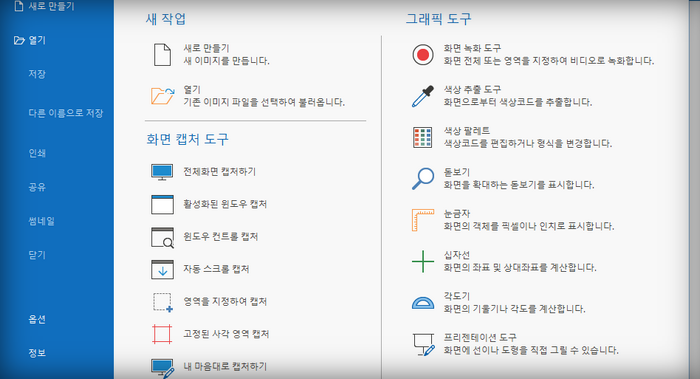Click the 색상 팔레트 title
Image resolution: width=700 pixels, height=379 pixels.
pos(467,131)
